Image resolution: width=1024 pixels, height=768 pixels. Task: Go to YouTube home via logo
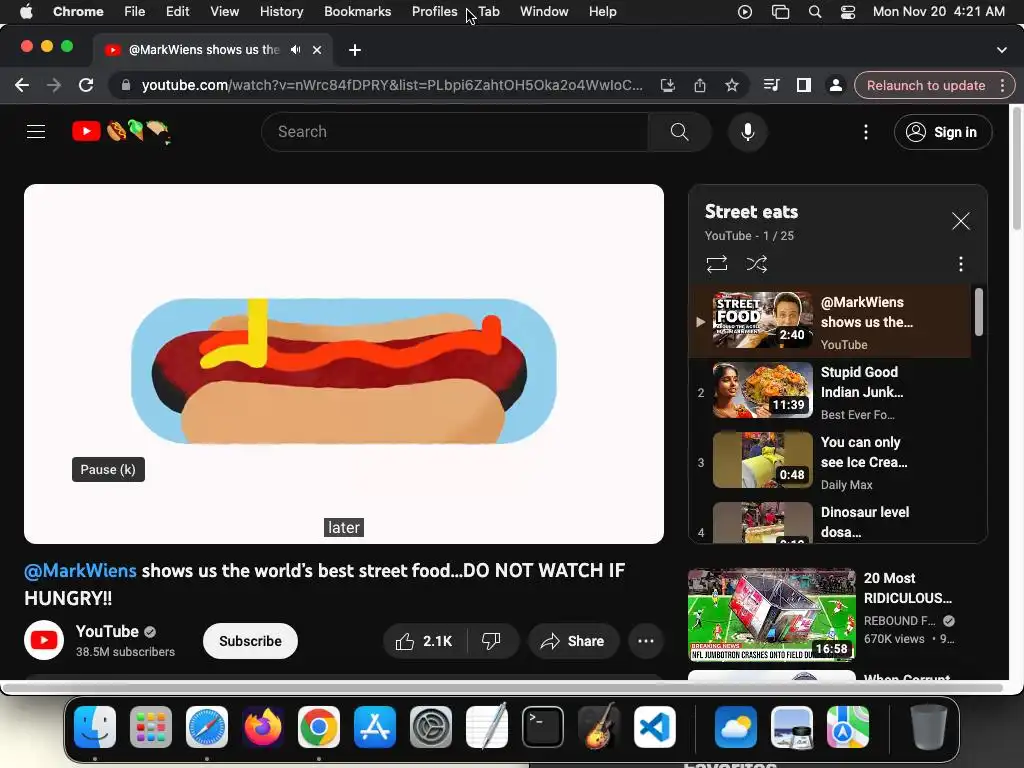(121, 132)
